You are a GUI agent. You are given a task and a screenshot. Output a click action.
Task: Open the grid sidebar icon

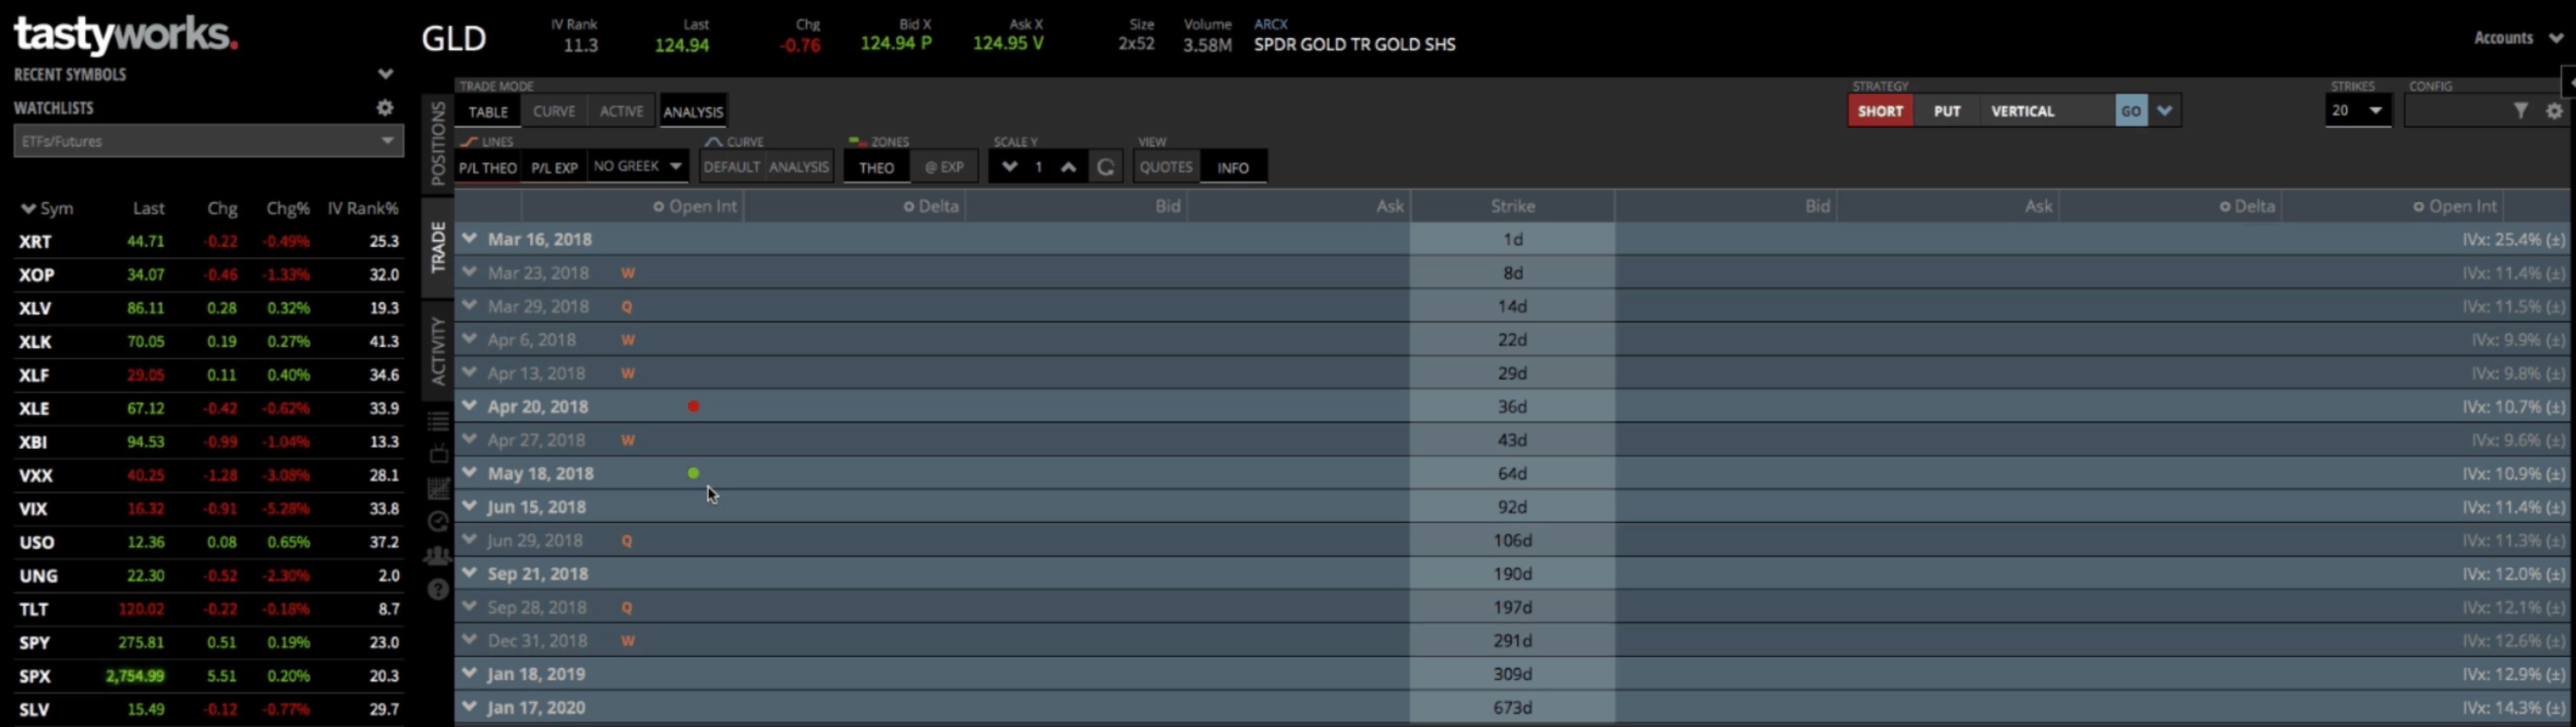[x=438, y=488]
